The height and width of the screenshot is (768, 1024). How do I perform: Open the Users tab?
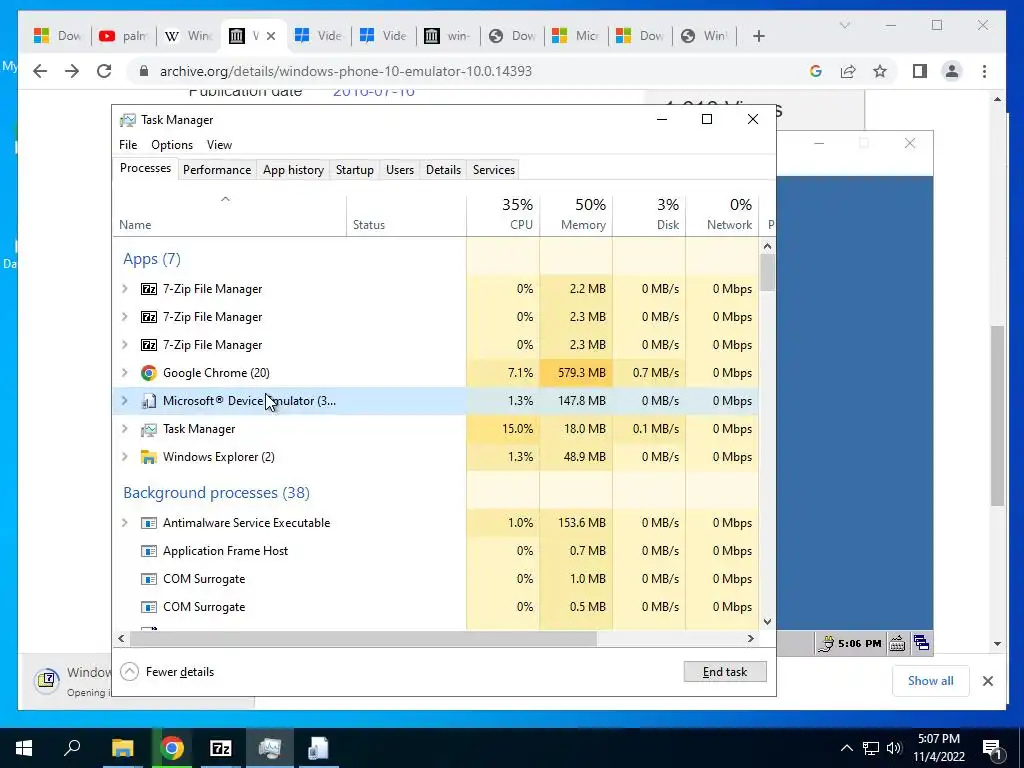400,170
